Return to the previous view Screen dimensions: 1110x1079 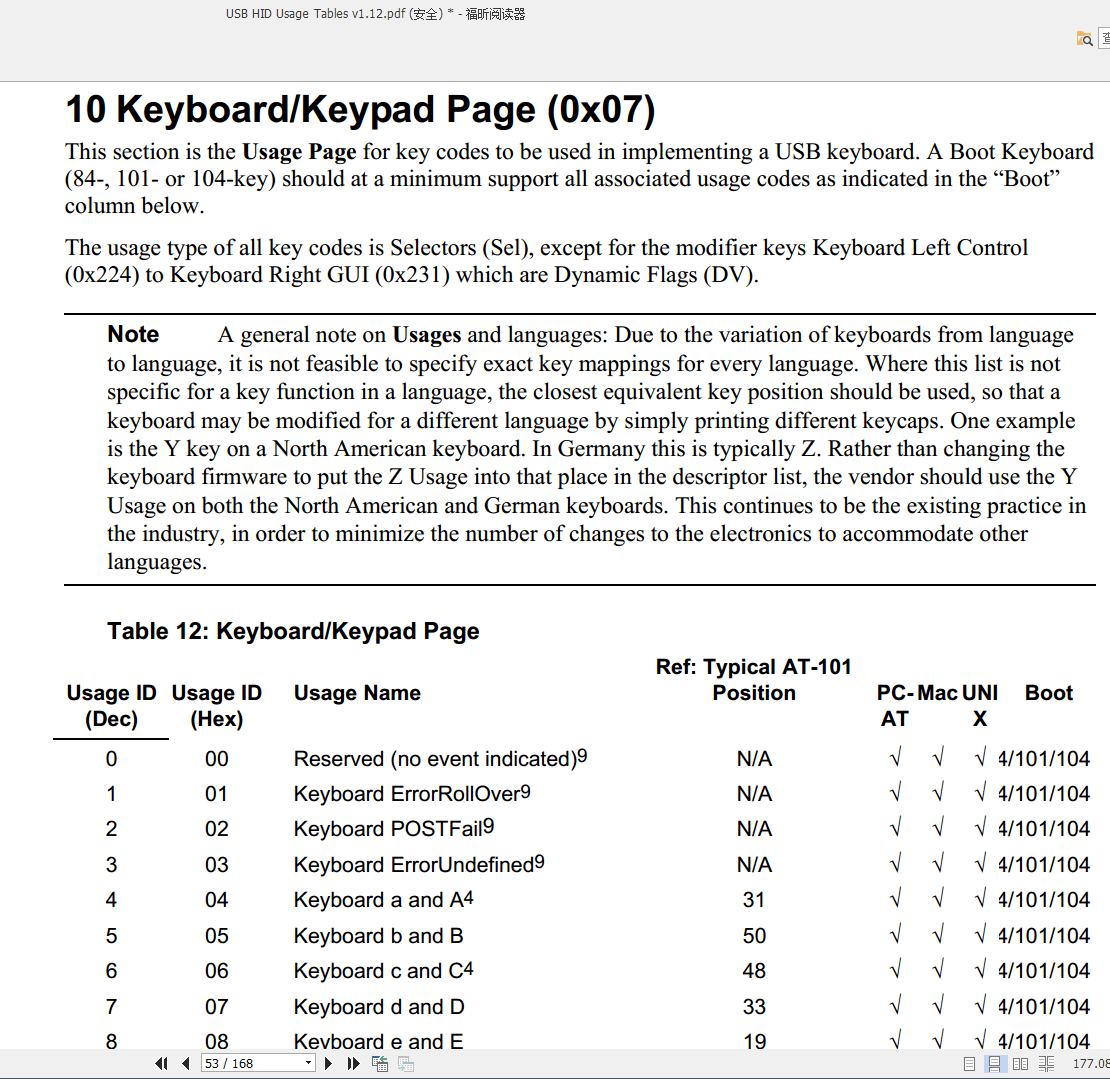pyautogui.click(x=380, y=1063)
